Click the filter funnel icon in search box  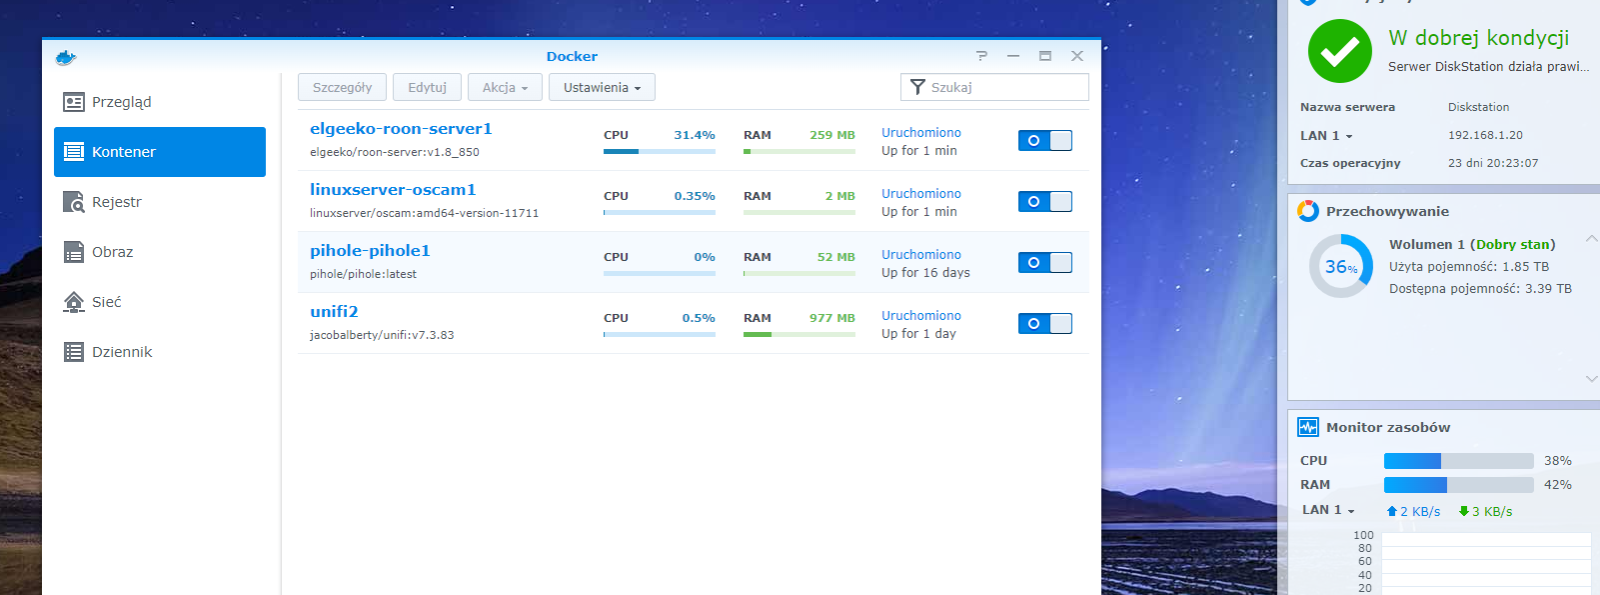[x=918, y=87]
